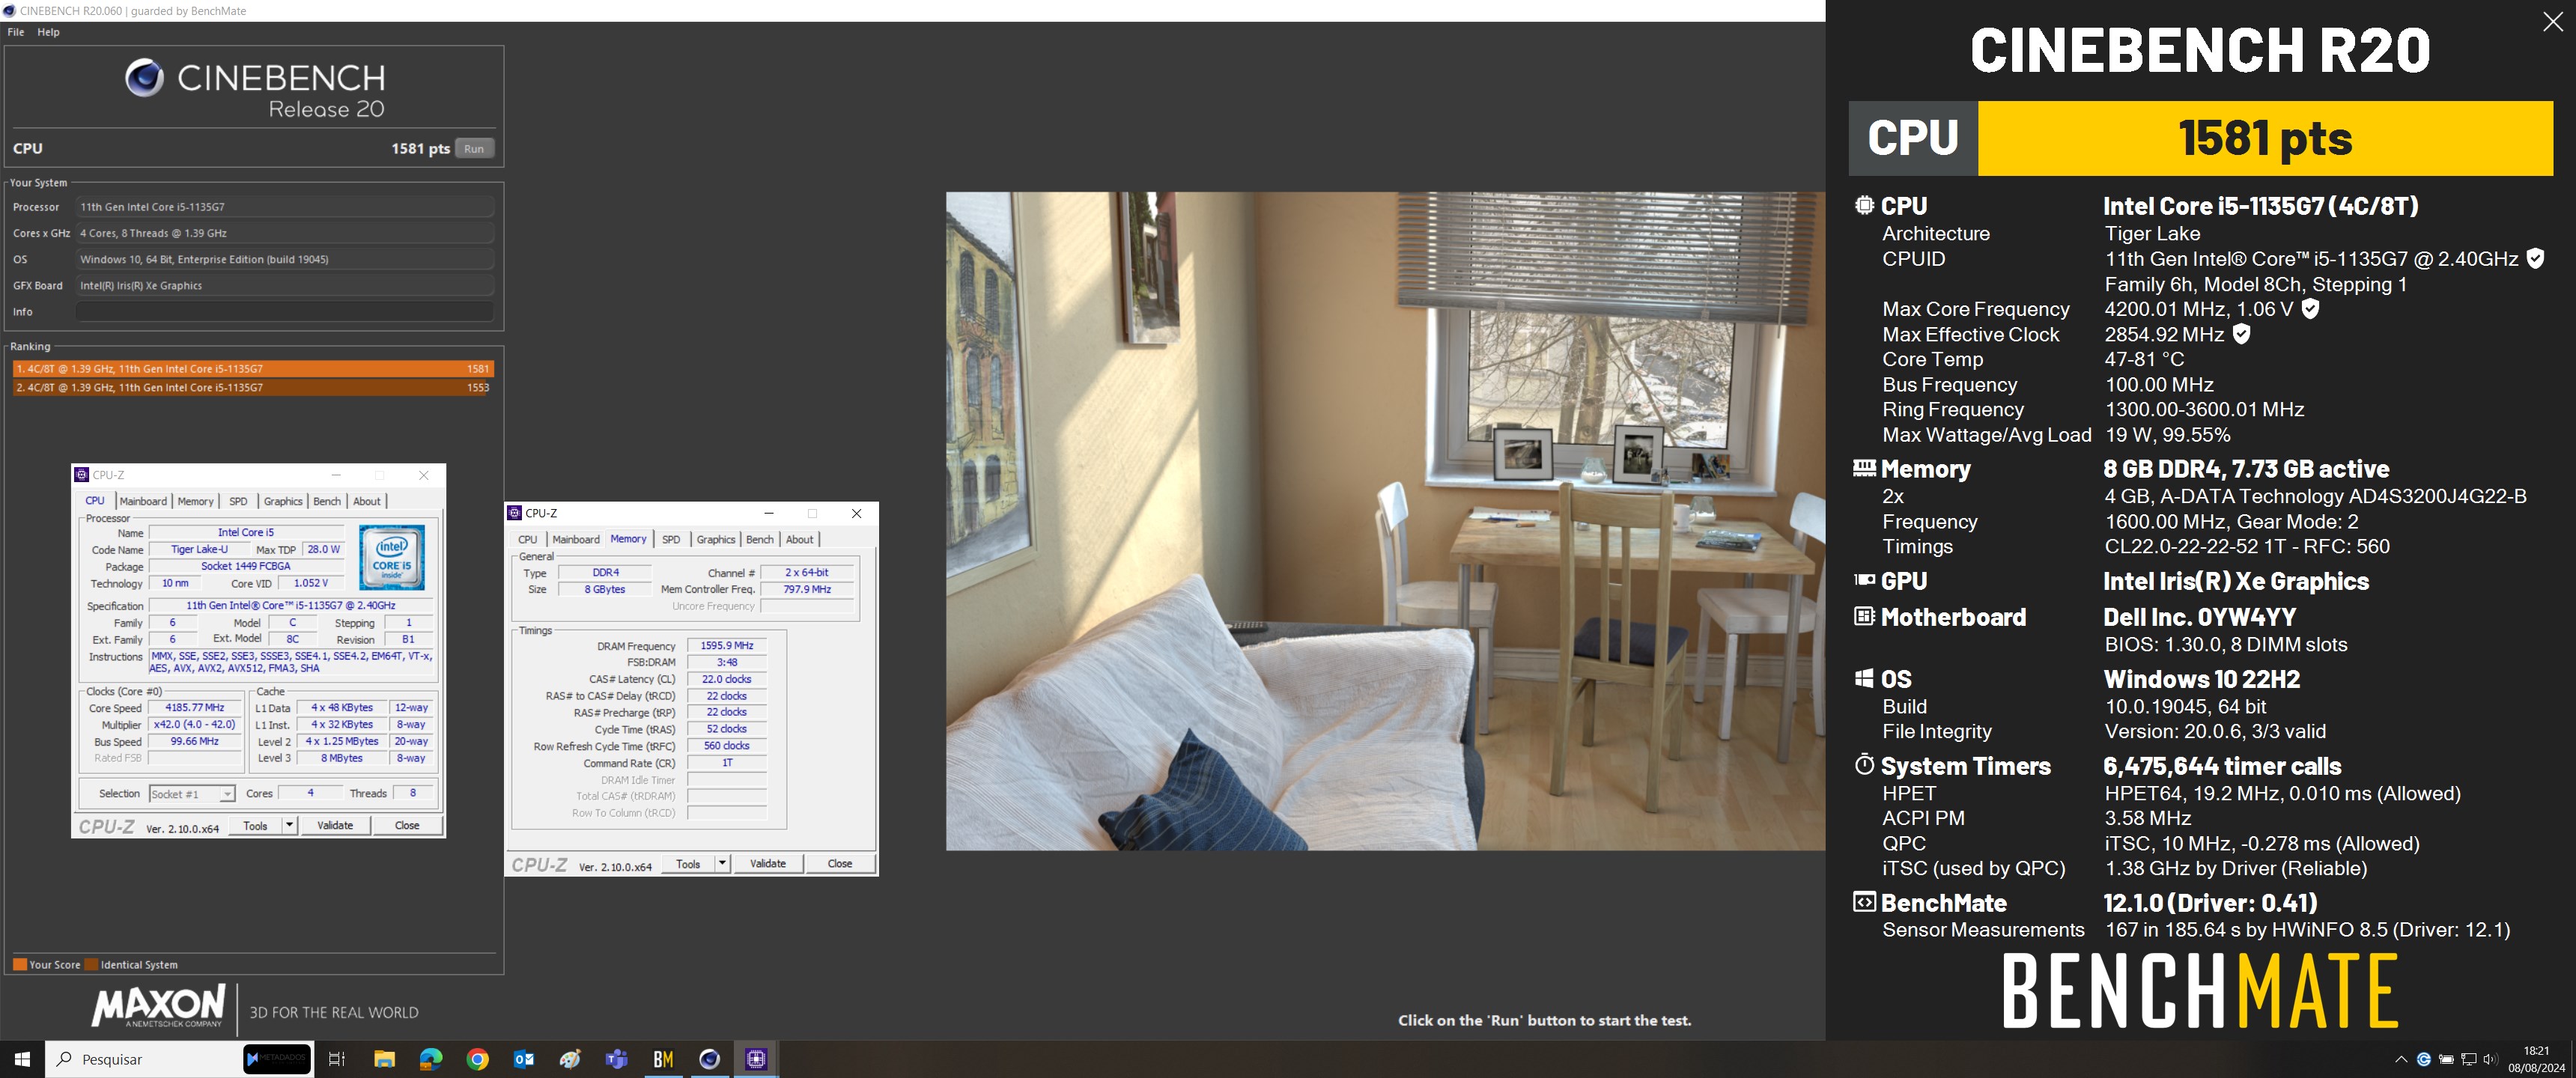Open Bench tab in CPU-Z CPU window
Screen dimensions: 2576x1078
click(327, 501)
